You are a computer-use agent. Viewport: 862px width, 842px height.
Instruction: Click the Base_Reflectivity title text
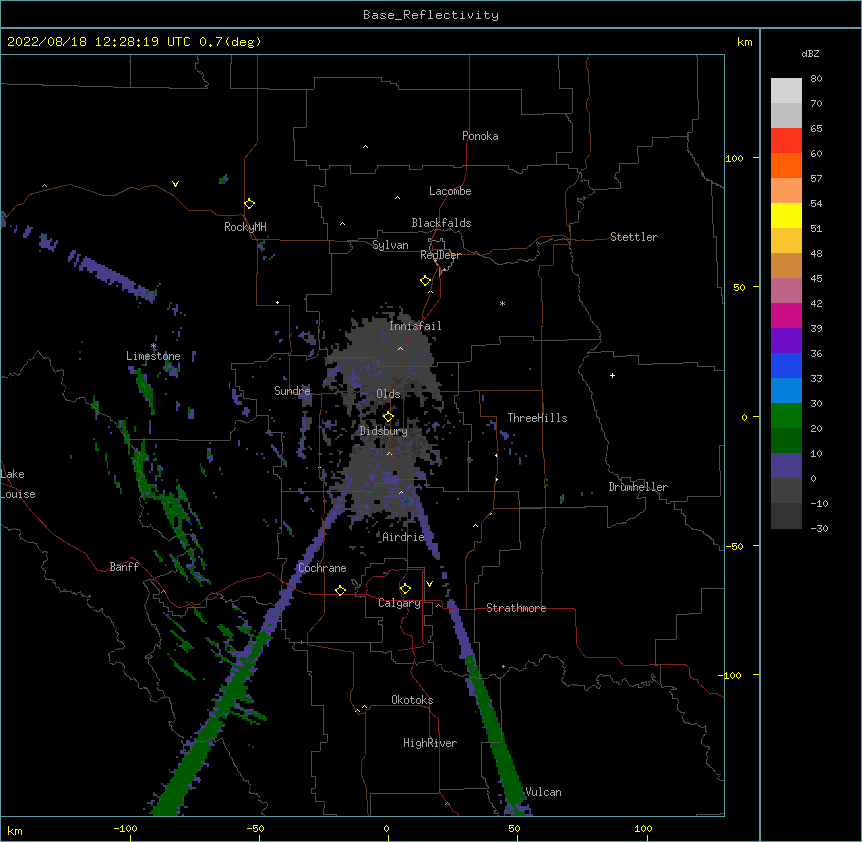coord(431,15)
